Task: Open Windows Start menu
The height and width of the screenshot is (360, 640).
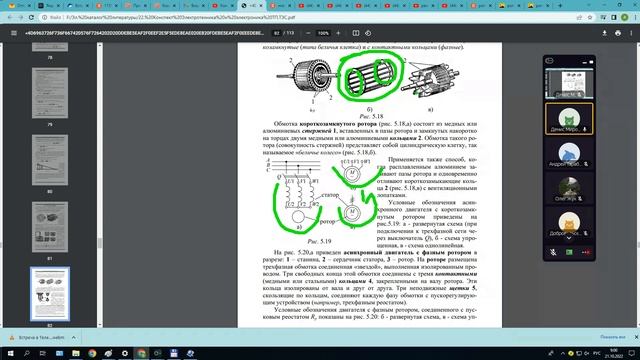Action: [10, 353]
